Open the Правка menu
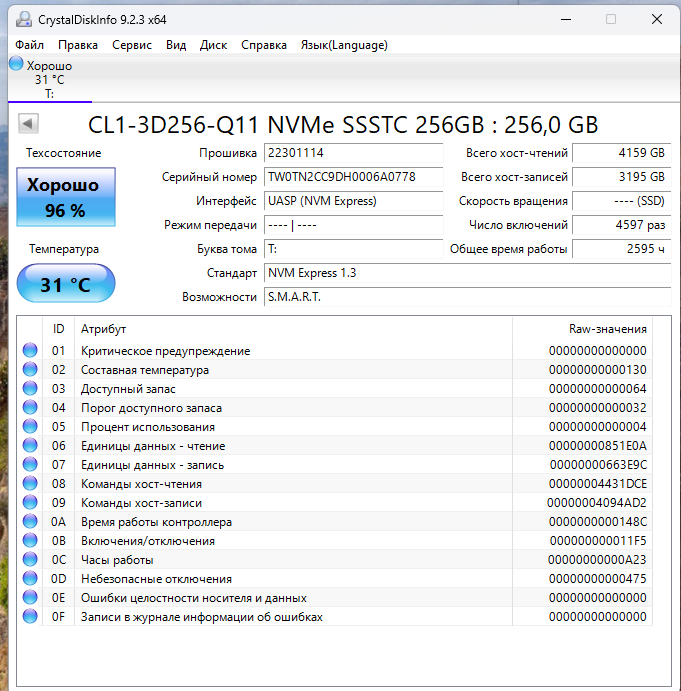681x691 pixels. click(78, 45)
